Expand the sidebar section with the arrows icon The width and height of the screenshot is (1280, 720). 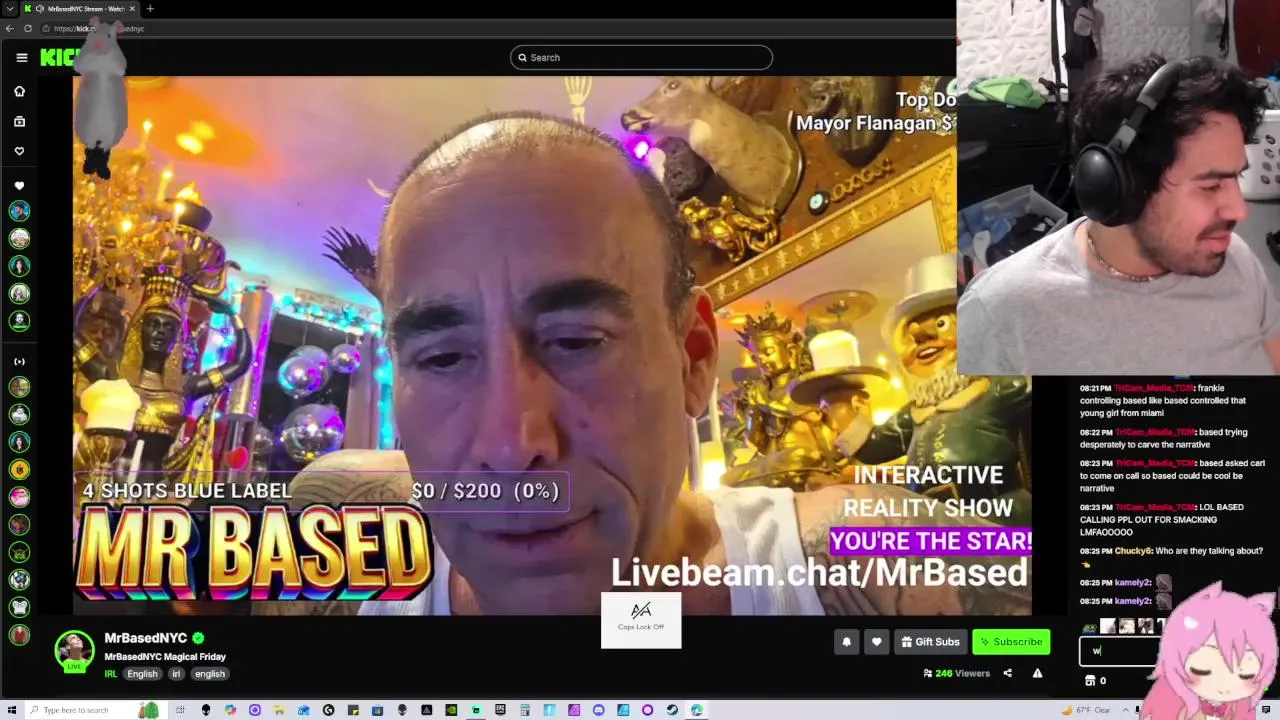point(19,361)
